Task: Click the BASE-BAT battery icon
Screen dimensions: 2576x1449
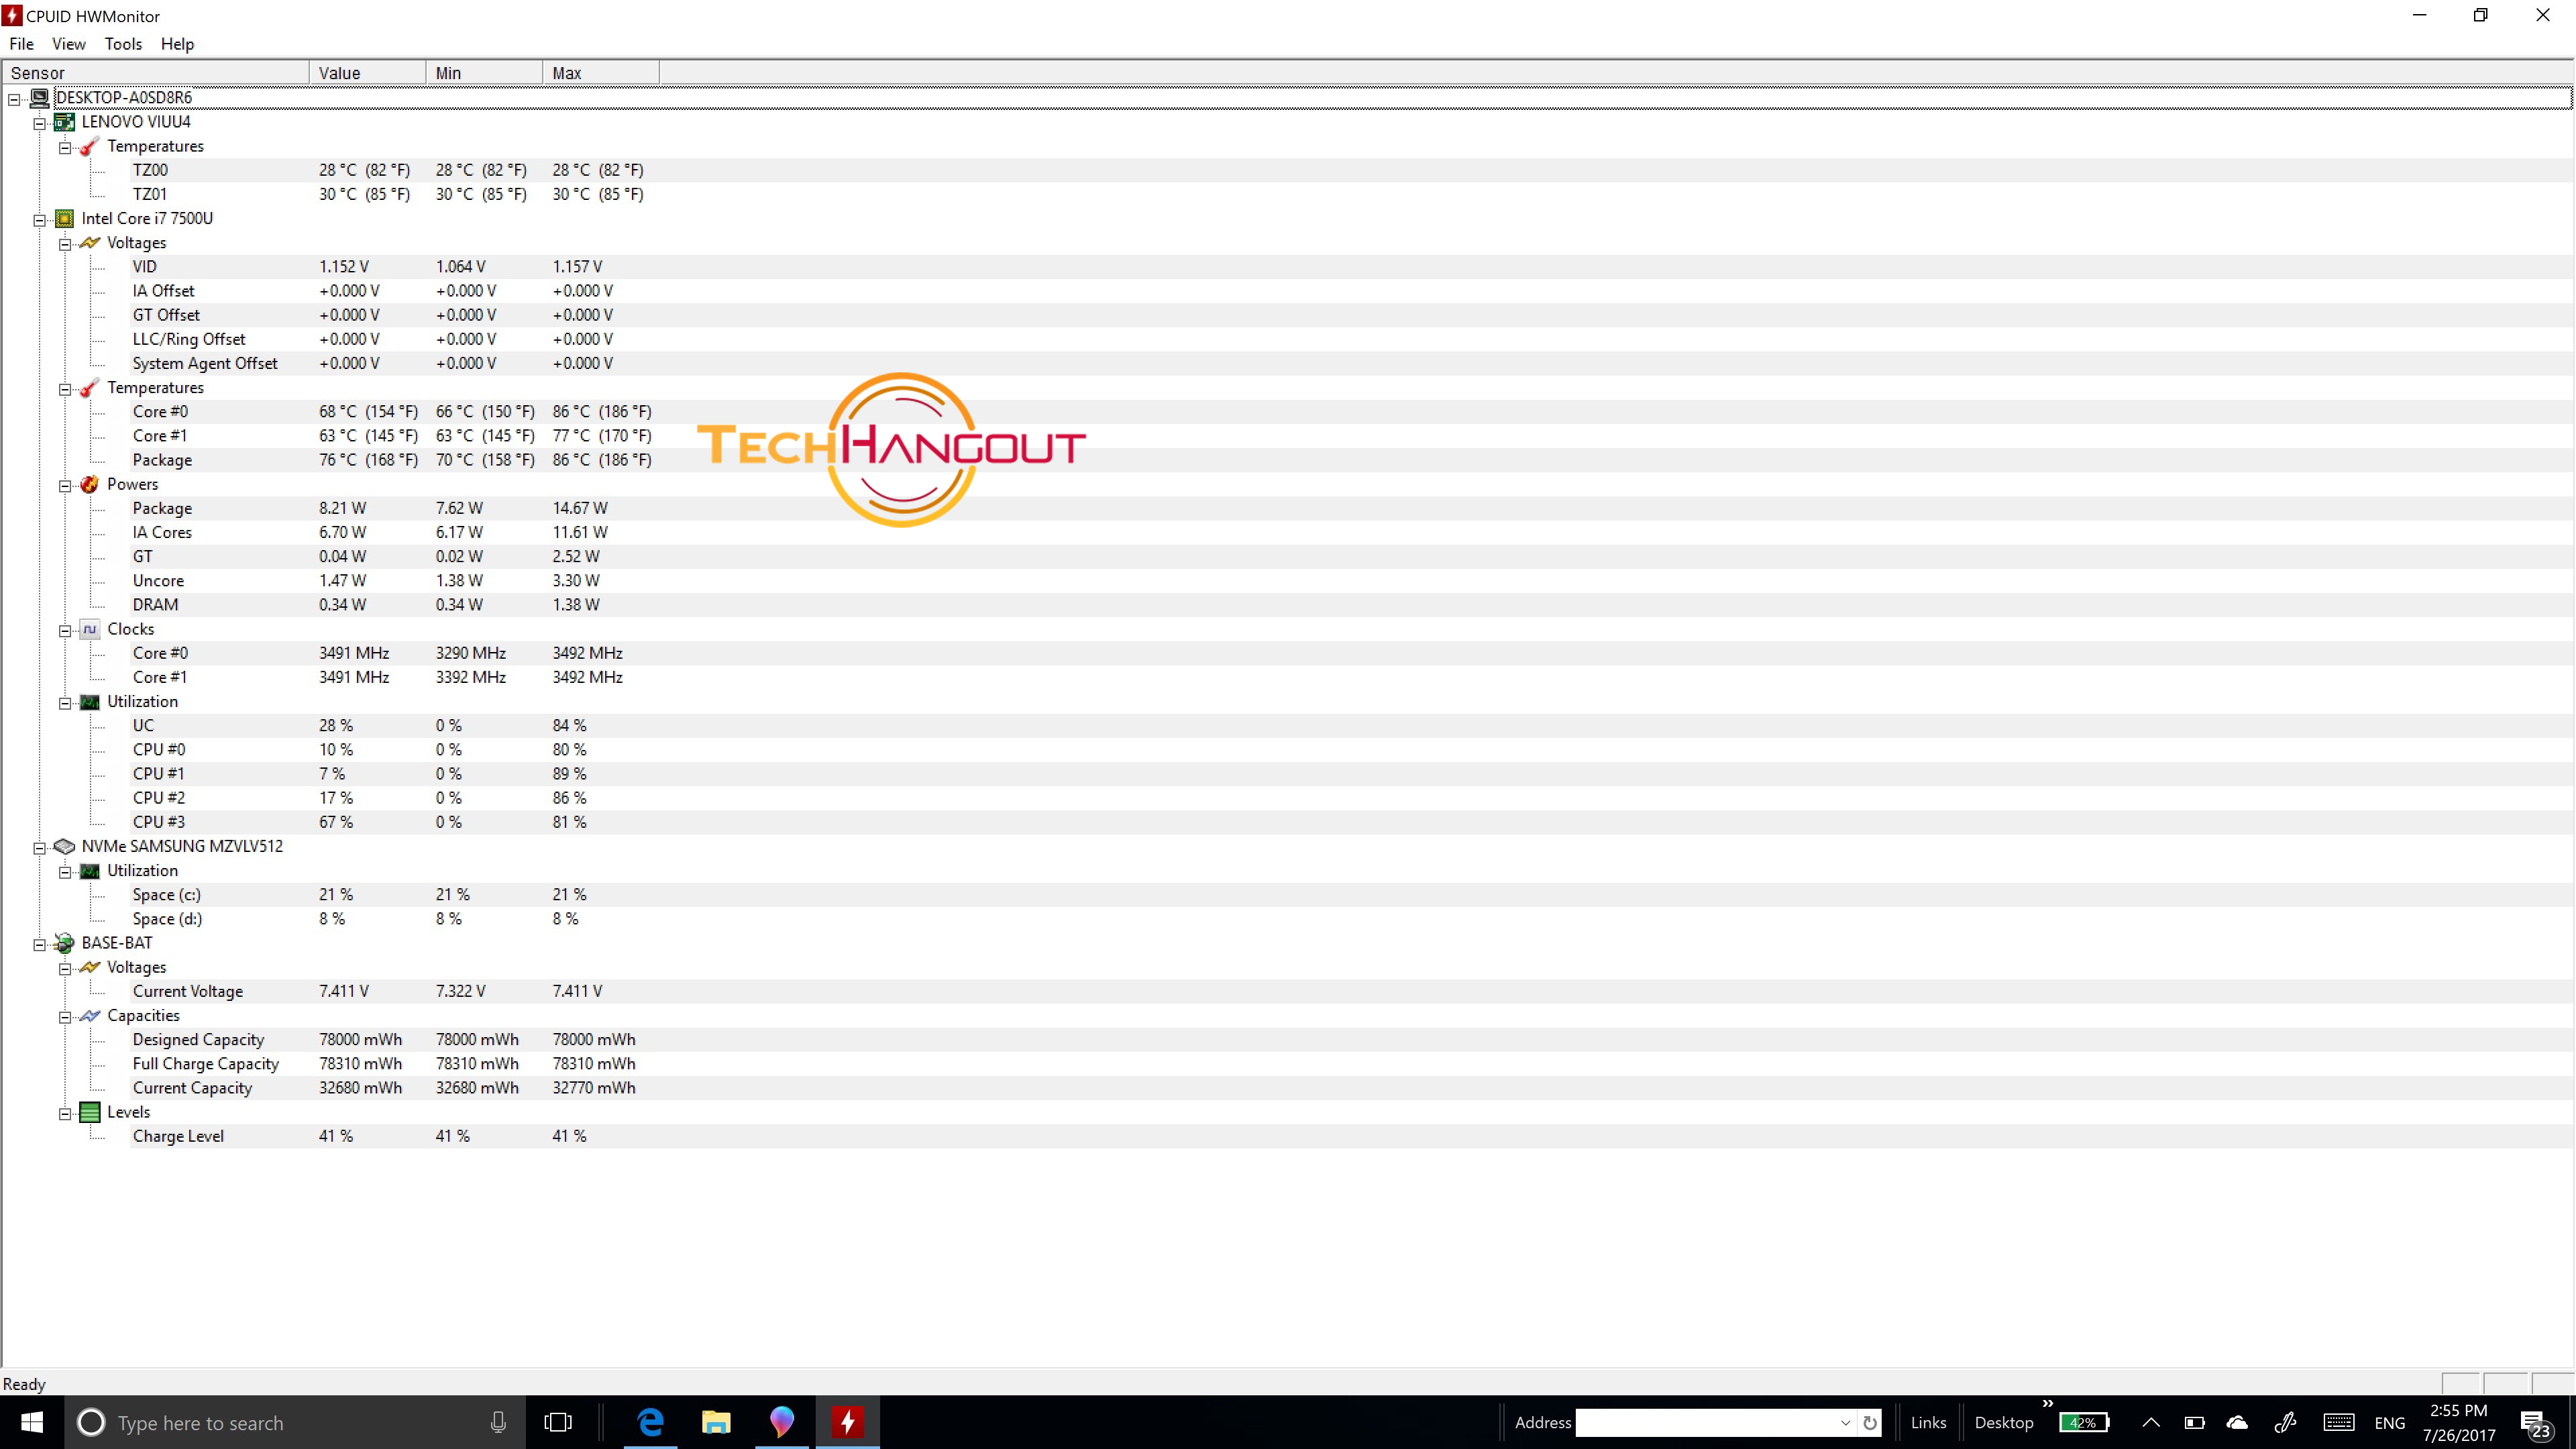Action: coord(64,943)
